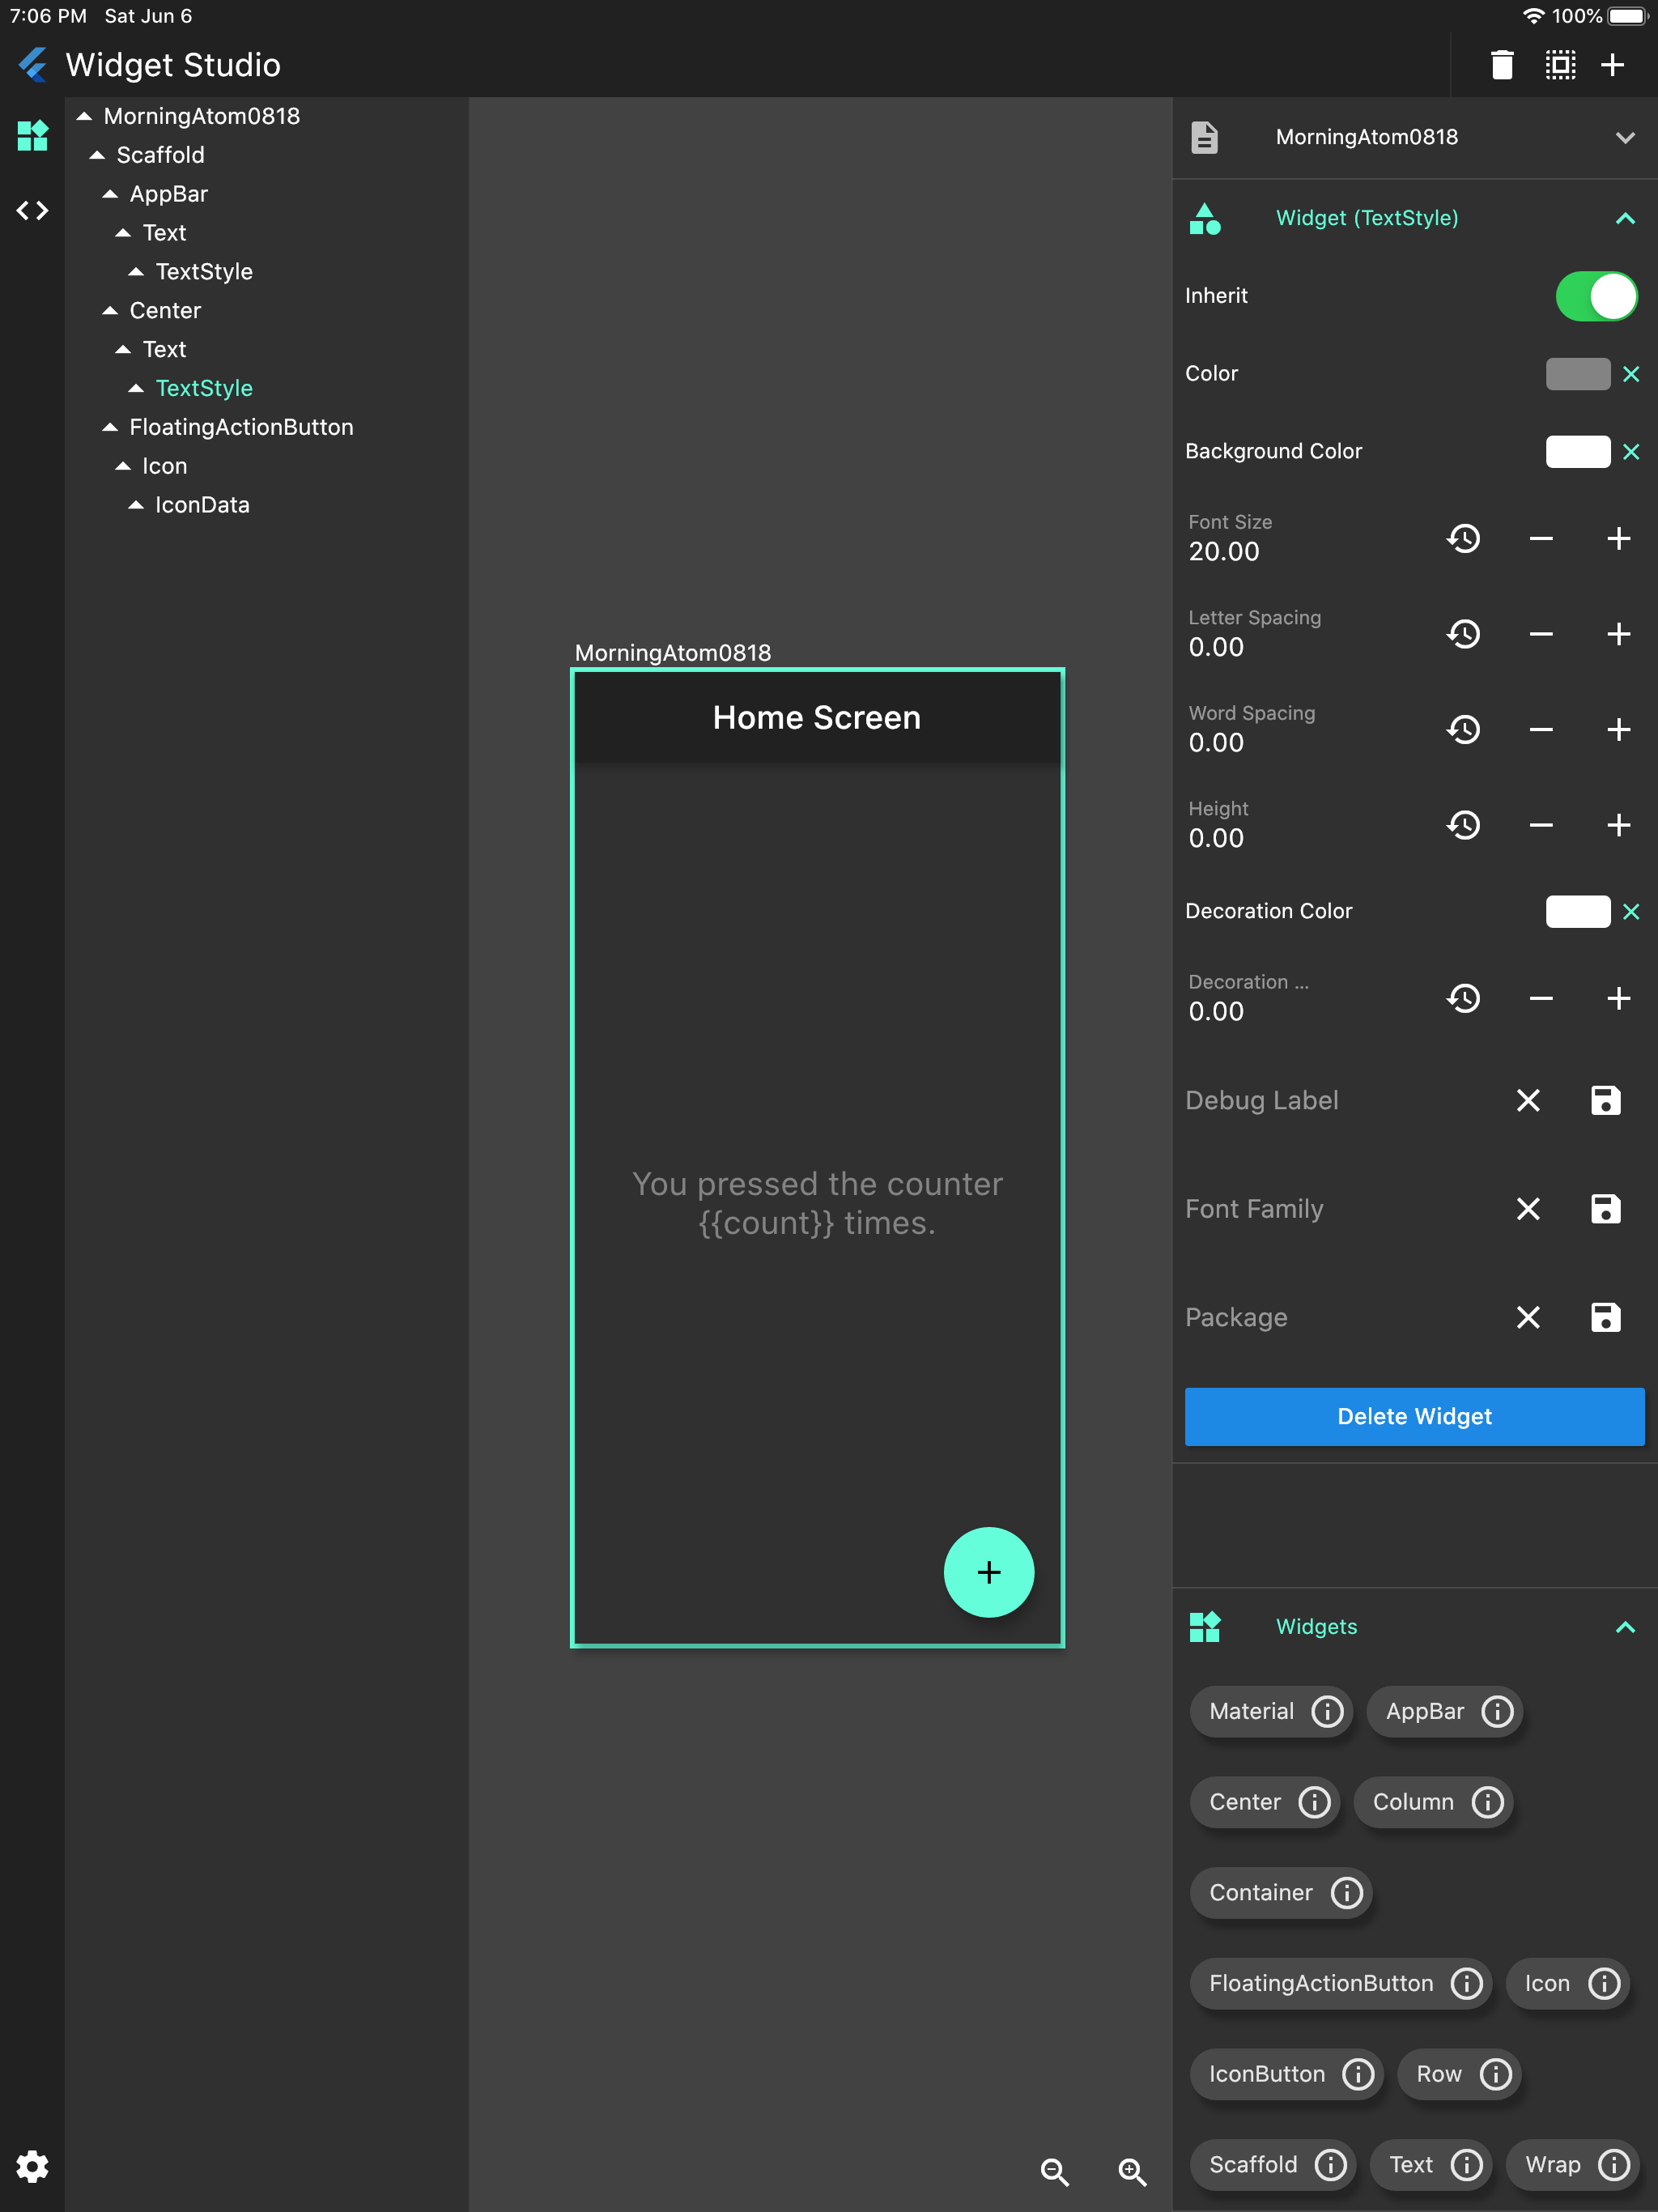Zoom out the canvas preview
Viewport: 1658px width, 2212px height.
[1055, 2171]
